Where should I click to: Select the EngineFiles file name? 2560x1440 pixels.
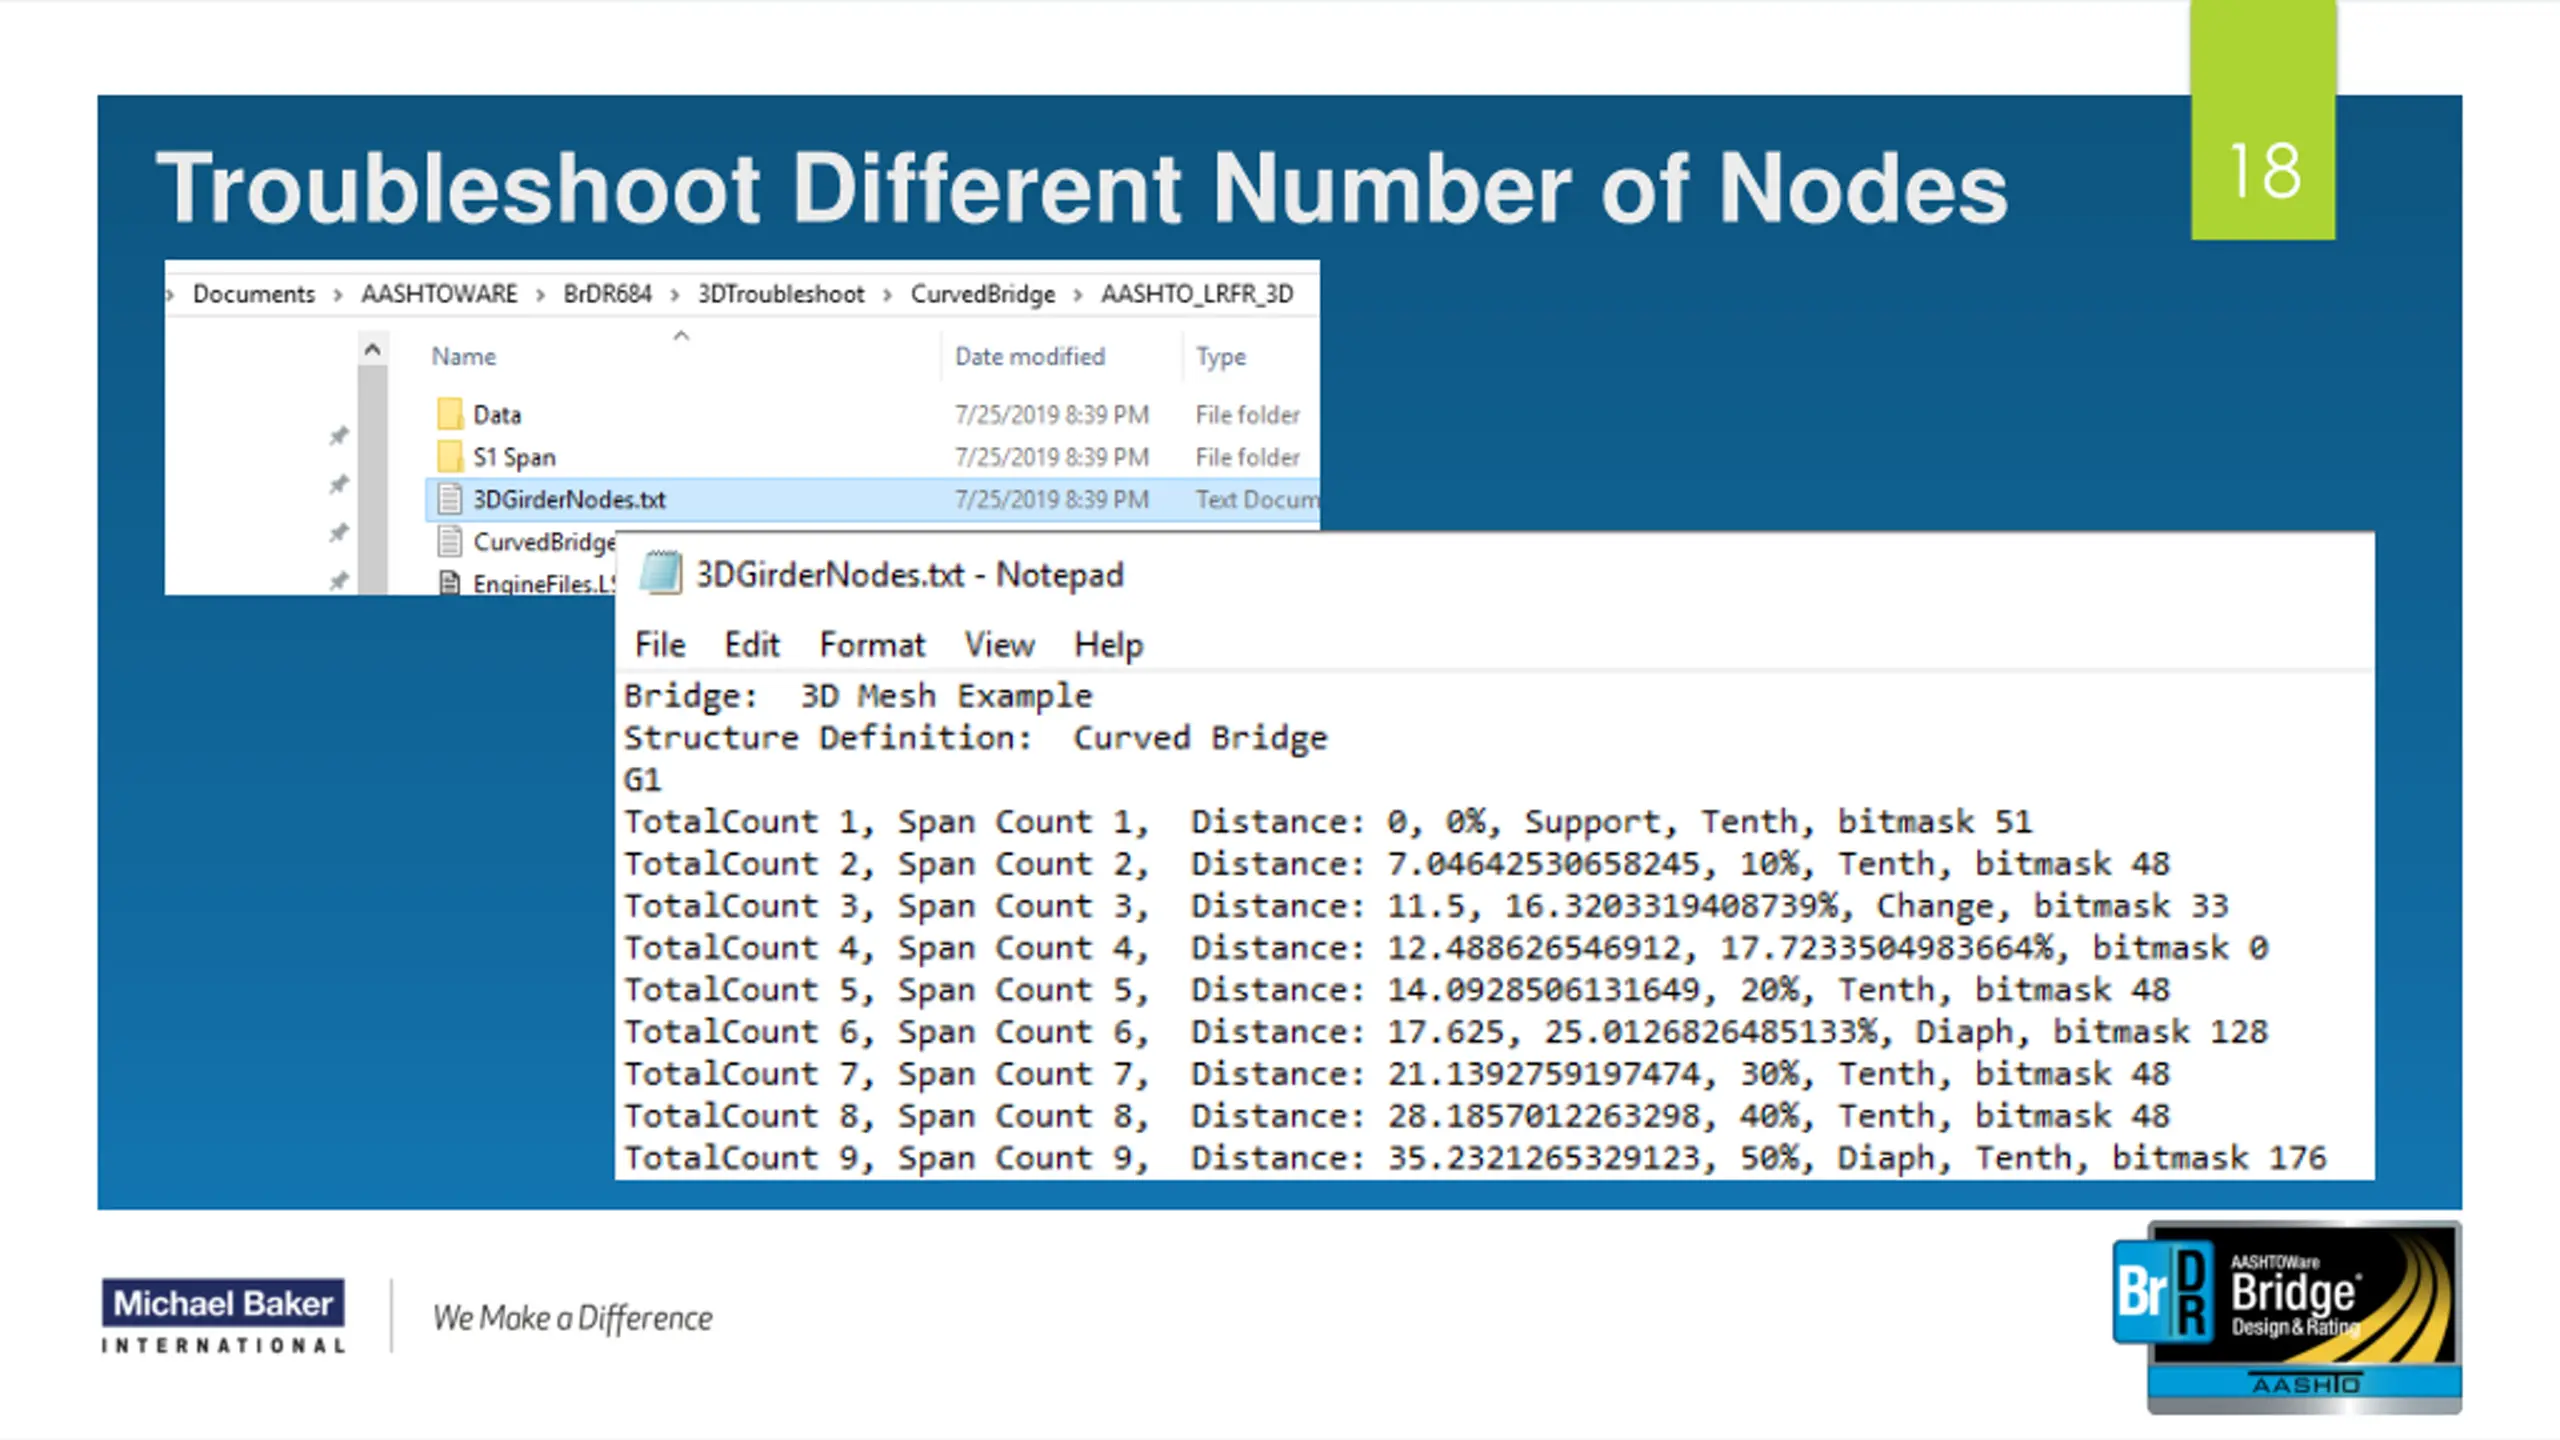pos(544,584)
